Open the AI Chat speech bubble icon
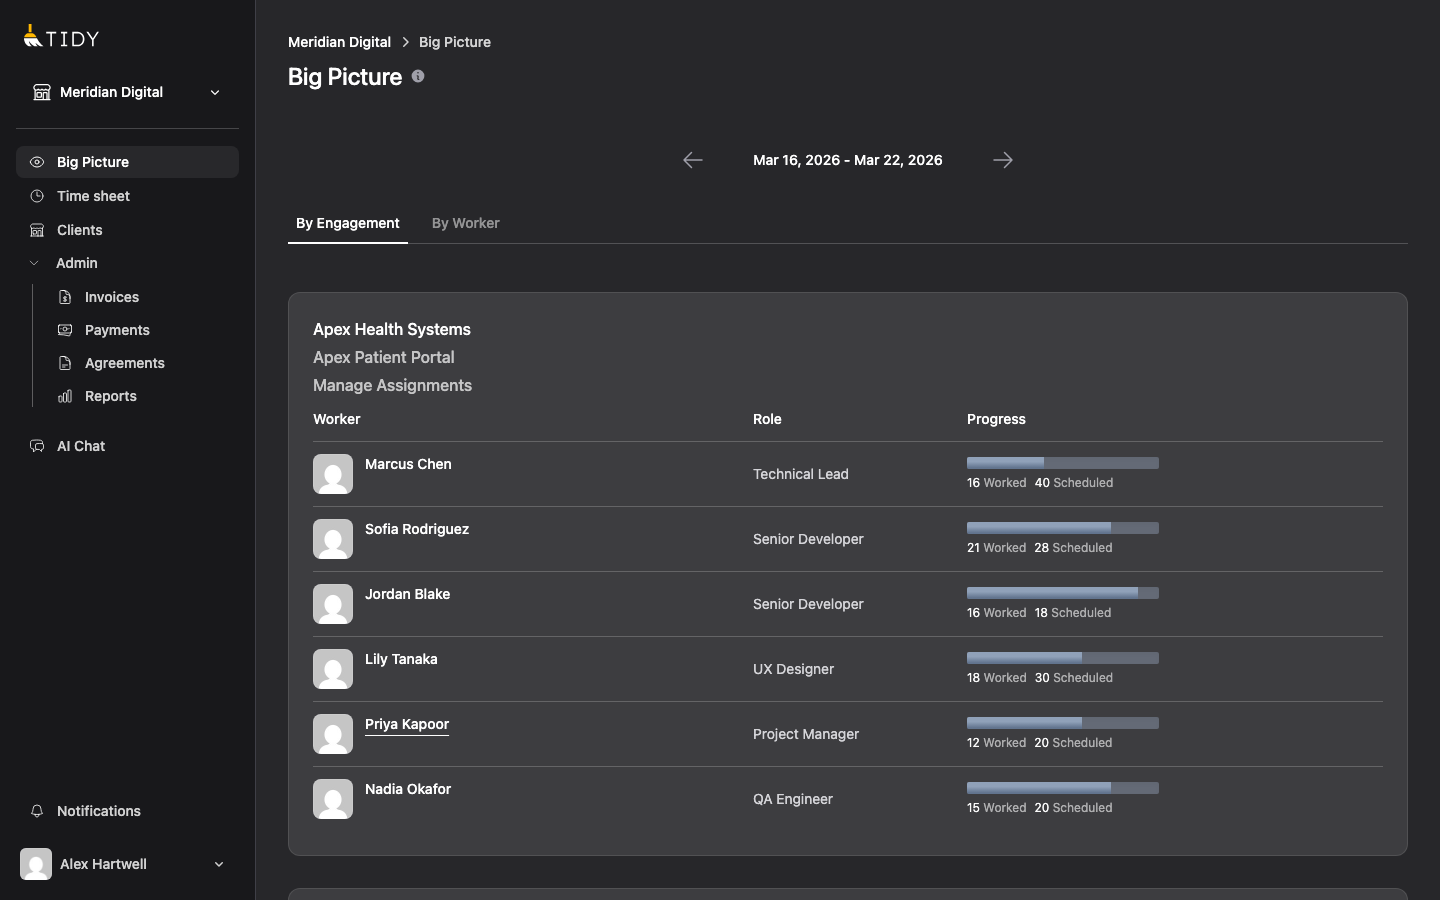 [x=36, y=446]
